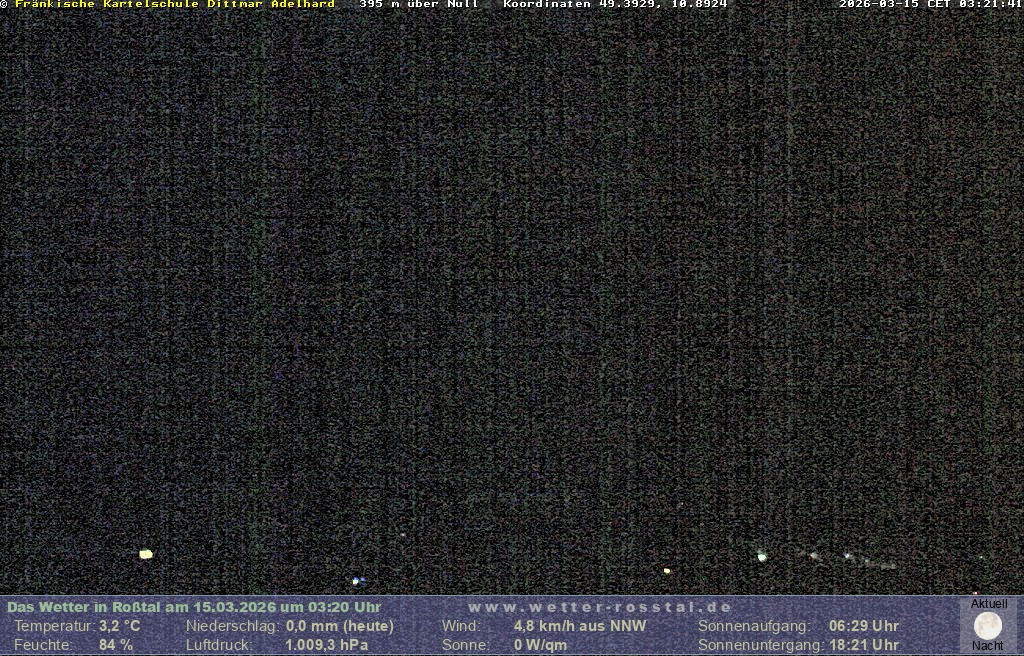
Task: Click the greenish-white light at lower right
Action: click(762, 556)
